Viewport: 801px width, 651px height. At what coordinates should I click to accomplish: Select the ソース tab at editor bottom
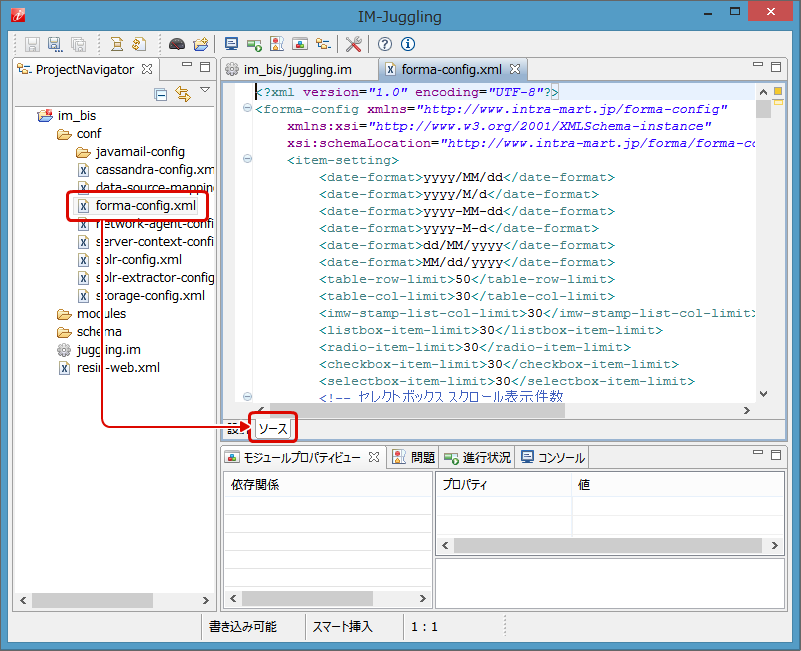[x=273, y=429]
